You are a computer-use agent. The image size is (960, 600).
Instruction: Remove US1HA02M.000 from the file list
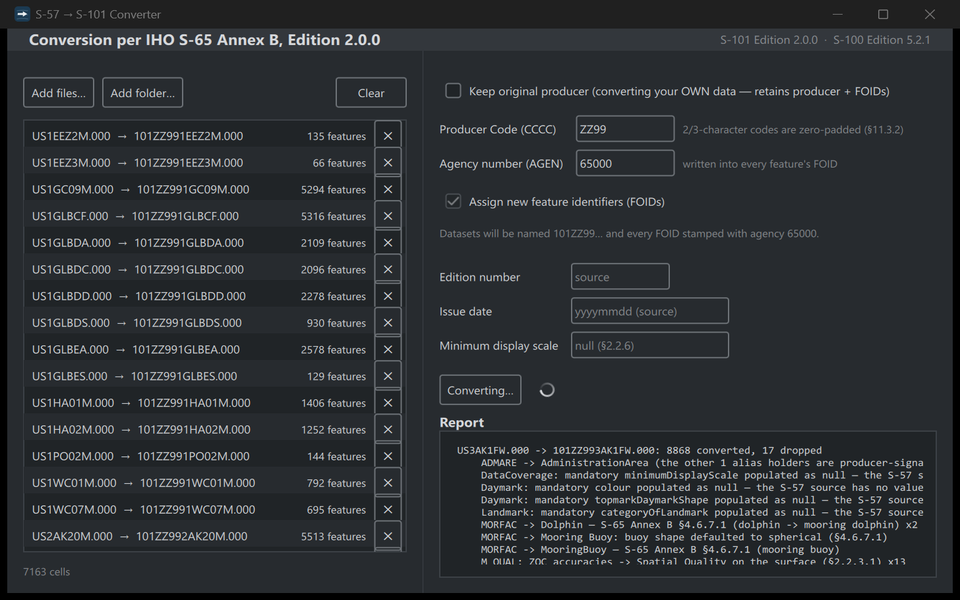388,429
